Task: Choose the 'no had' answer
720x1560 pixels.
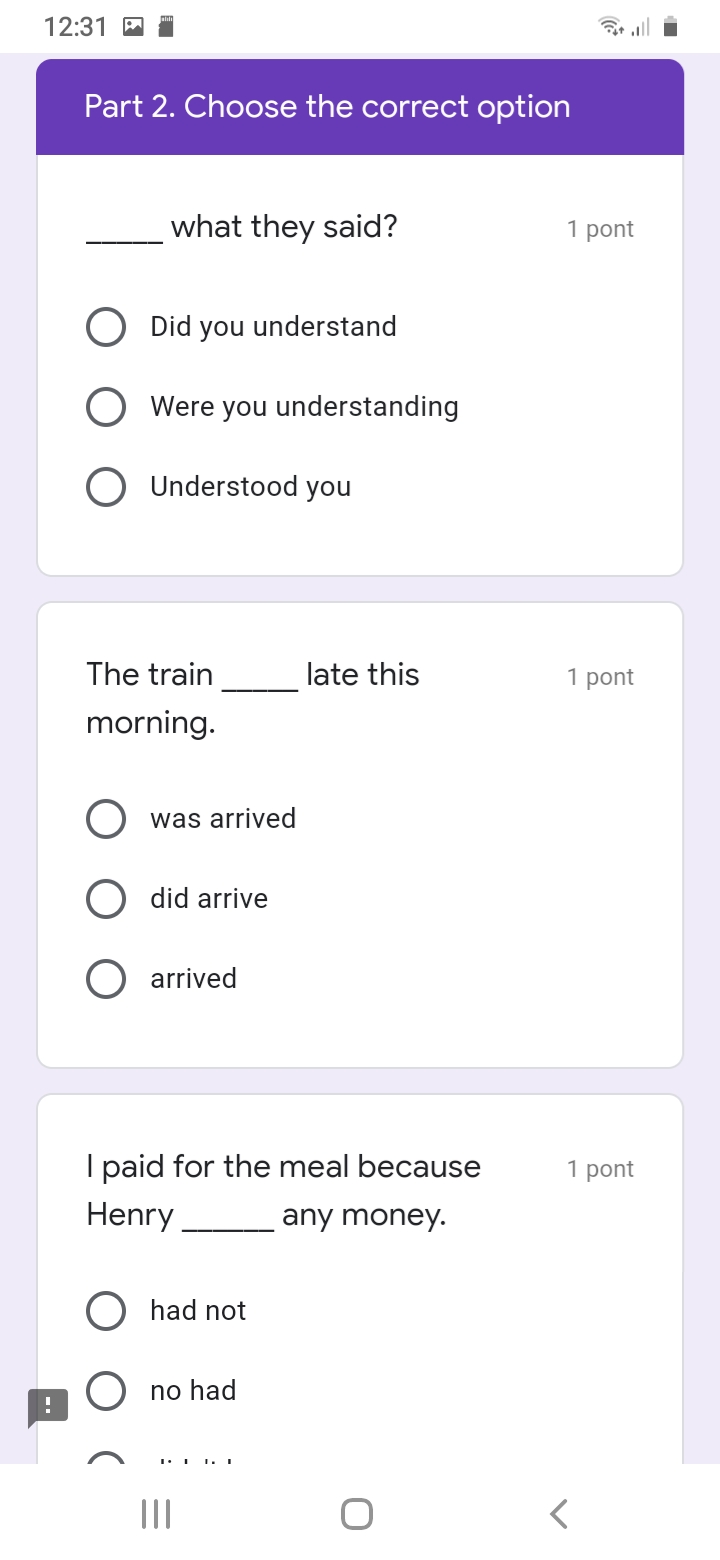Action: click(106, 1391)
